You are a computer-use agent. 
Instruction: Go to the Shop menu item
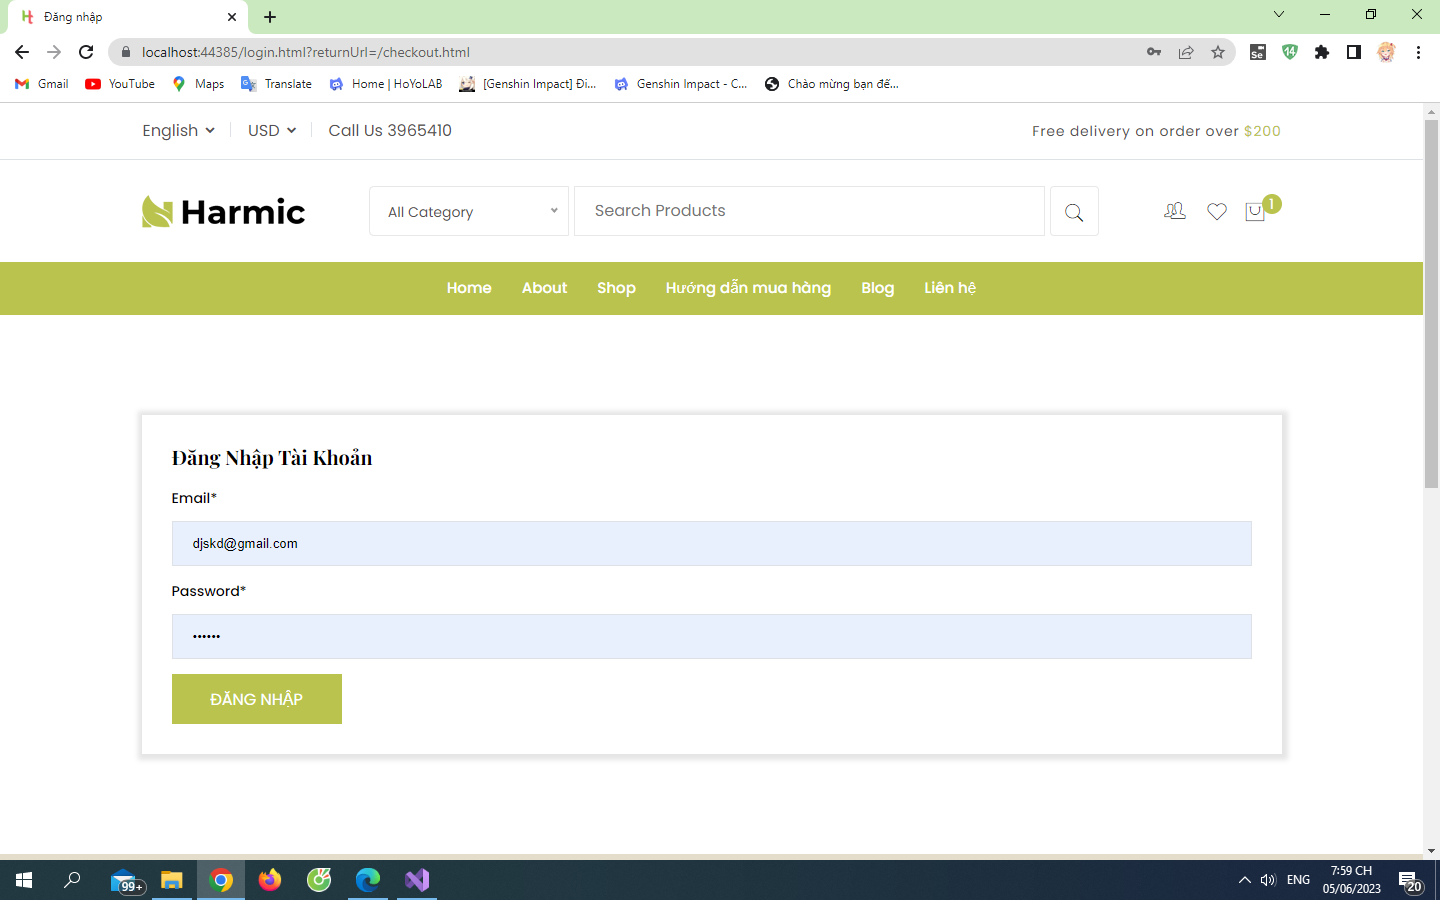pos(616,288)
